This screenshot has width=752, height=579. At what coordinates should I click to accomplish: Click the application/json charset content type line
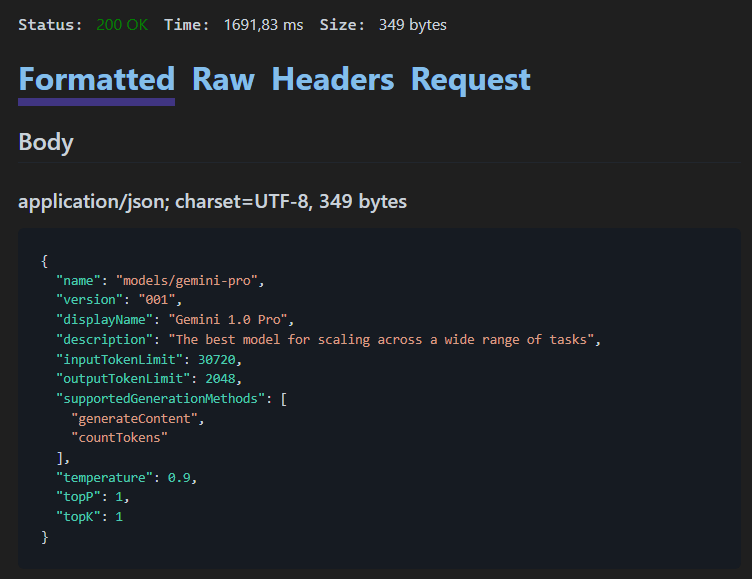tap(212, 201)
